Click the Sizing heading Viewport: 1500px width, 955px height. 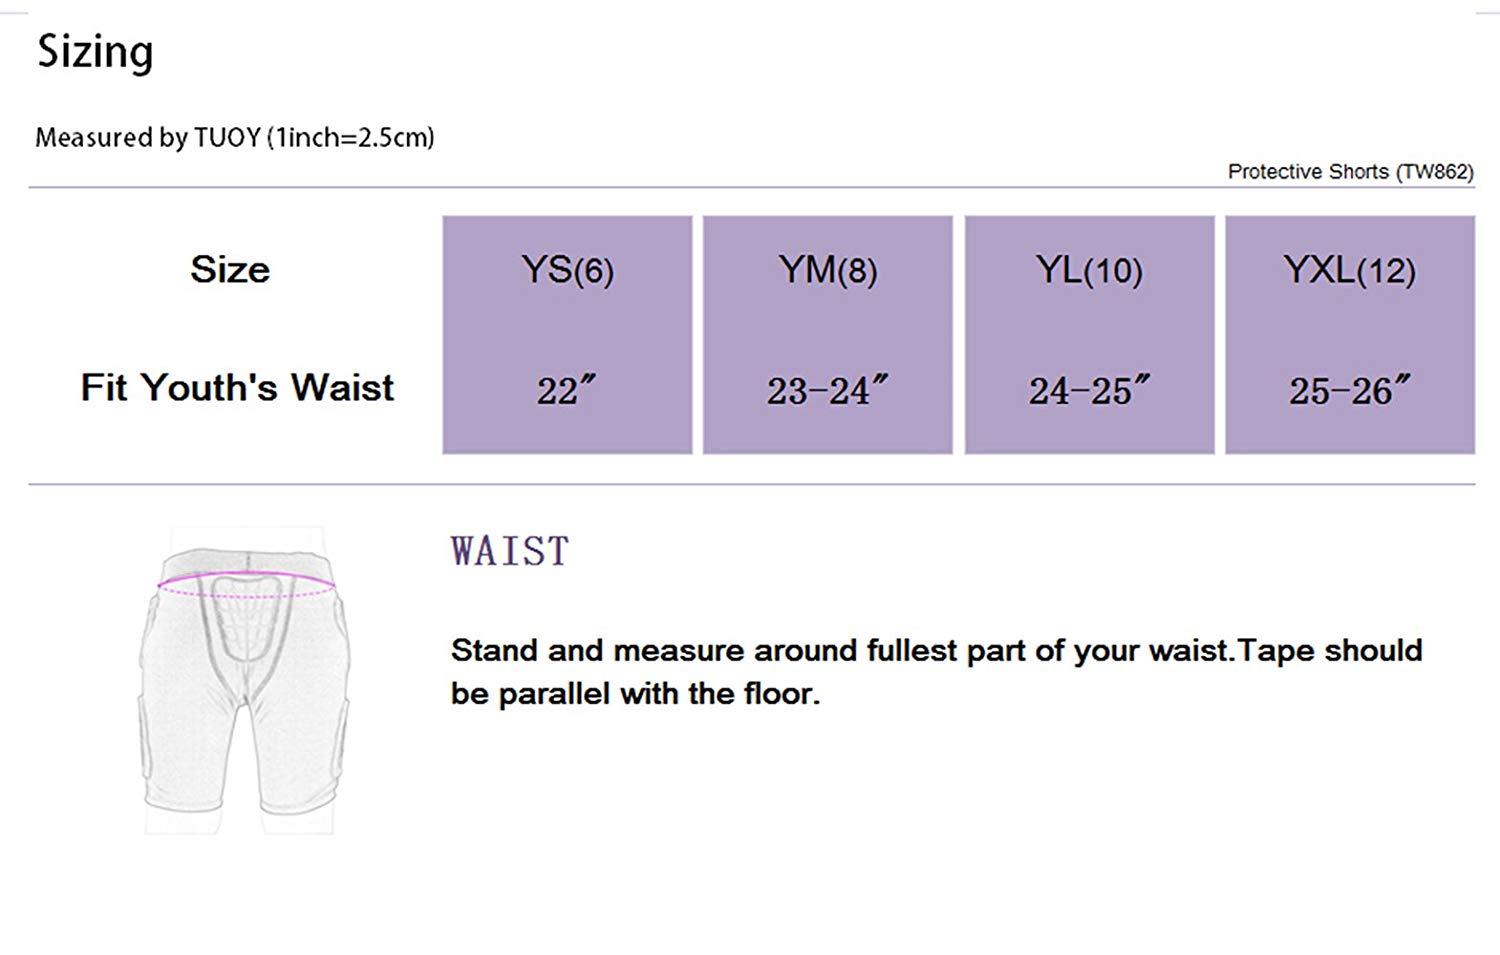(x=95, y=52)
